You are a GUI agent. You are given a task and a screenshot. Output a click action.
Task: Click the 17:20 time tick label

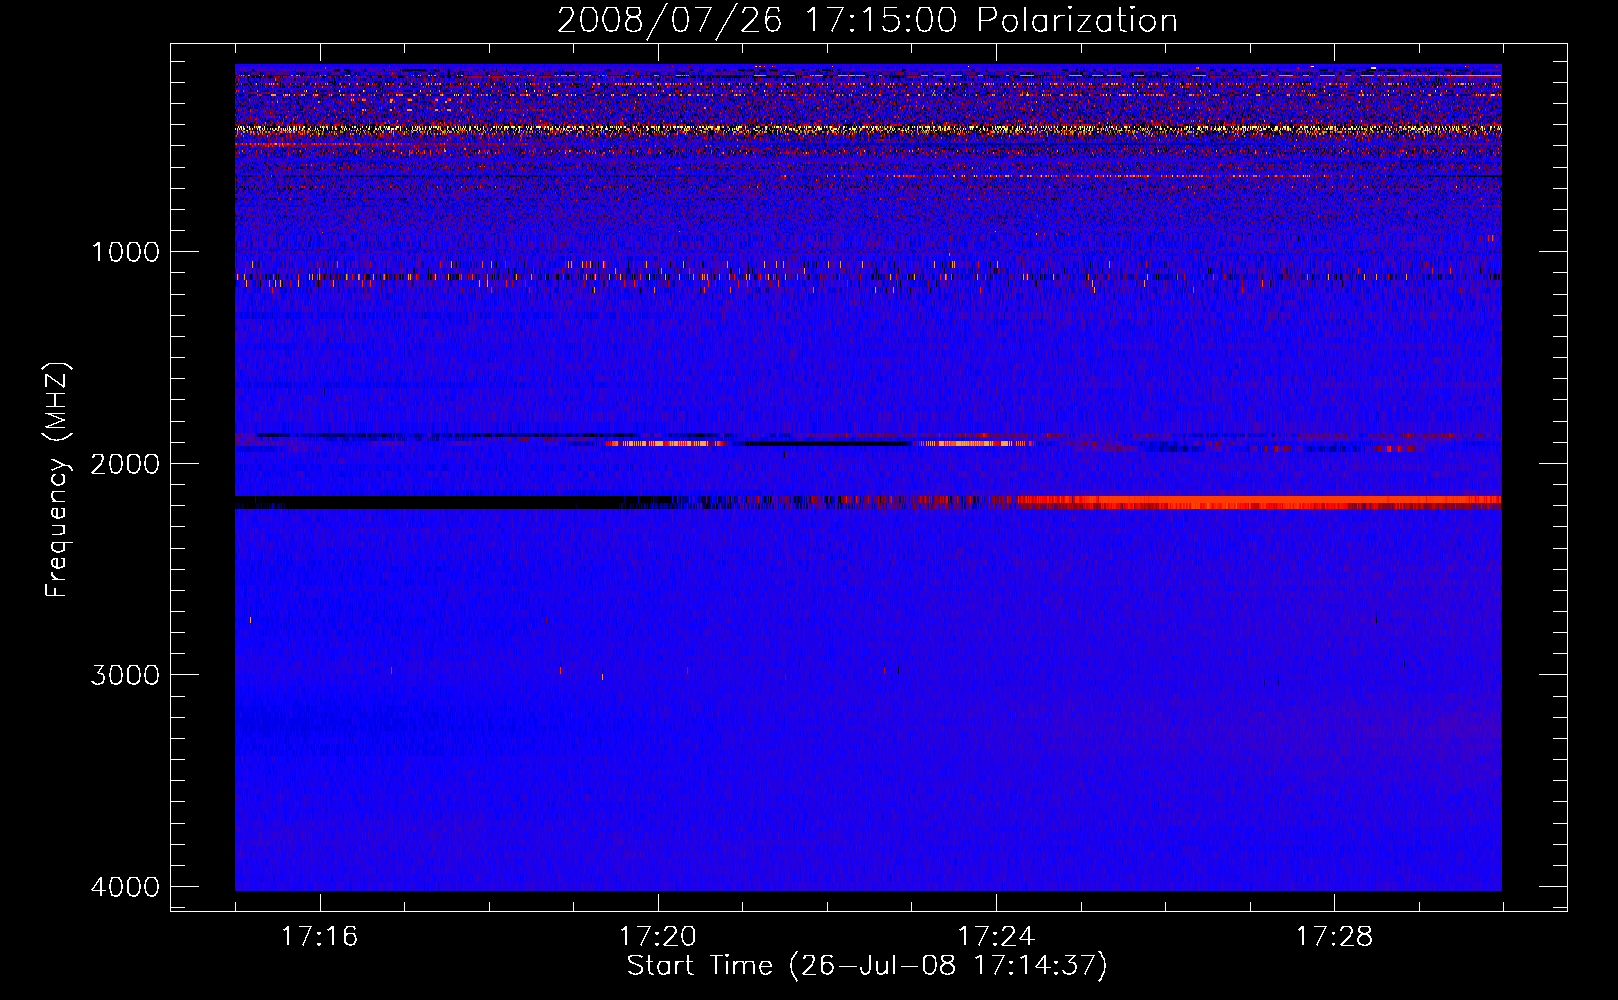[658, 936]
